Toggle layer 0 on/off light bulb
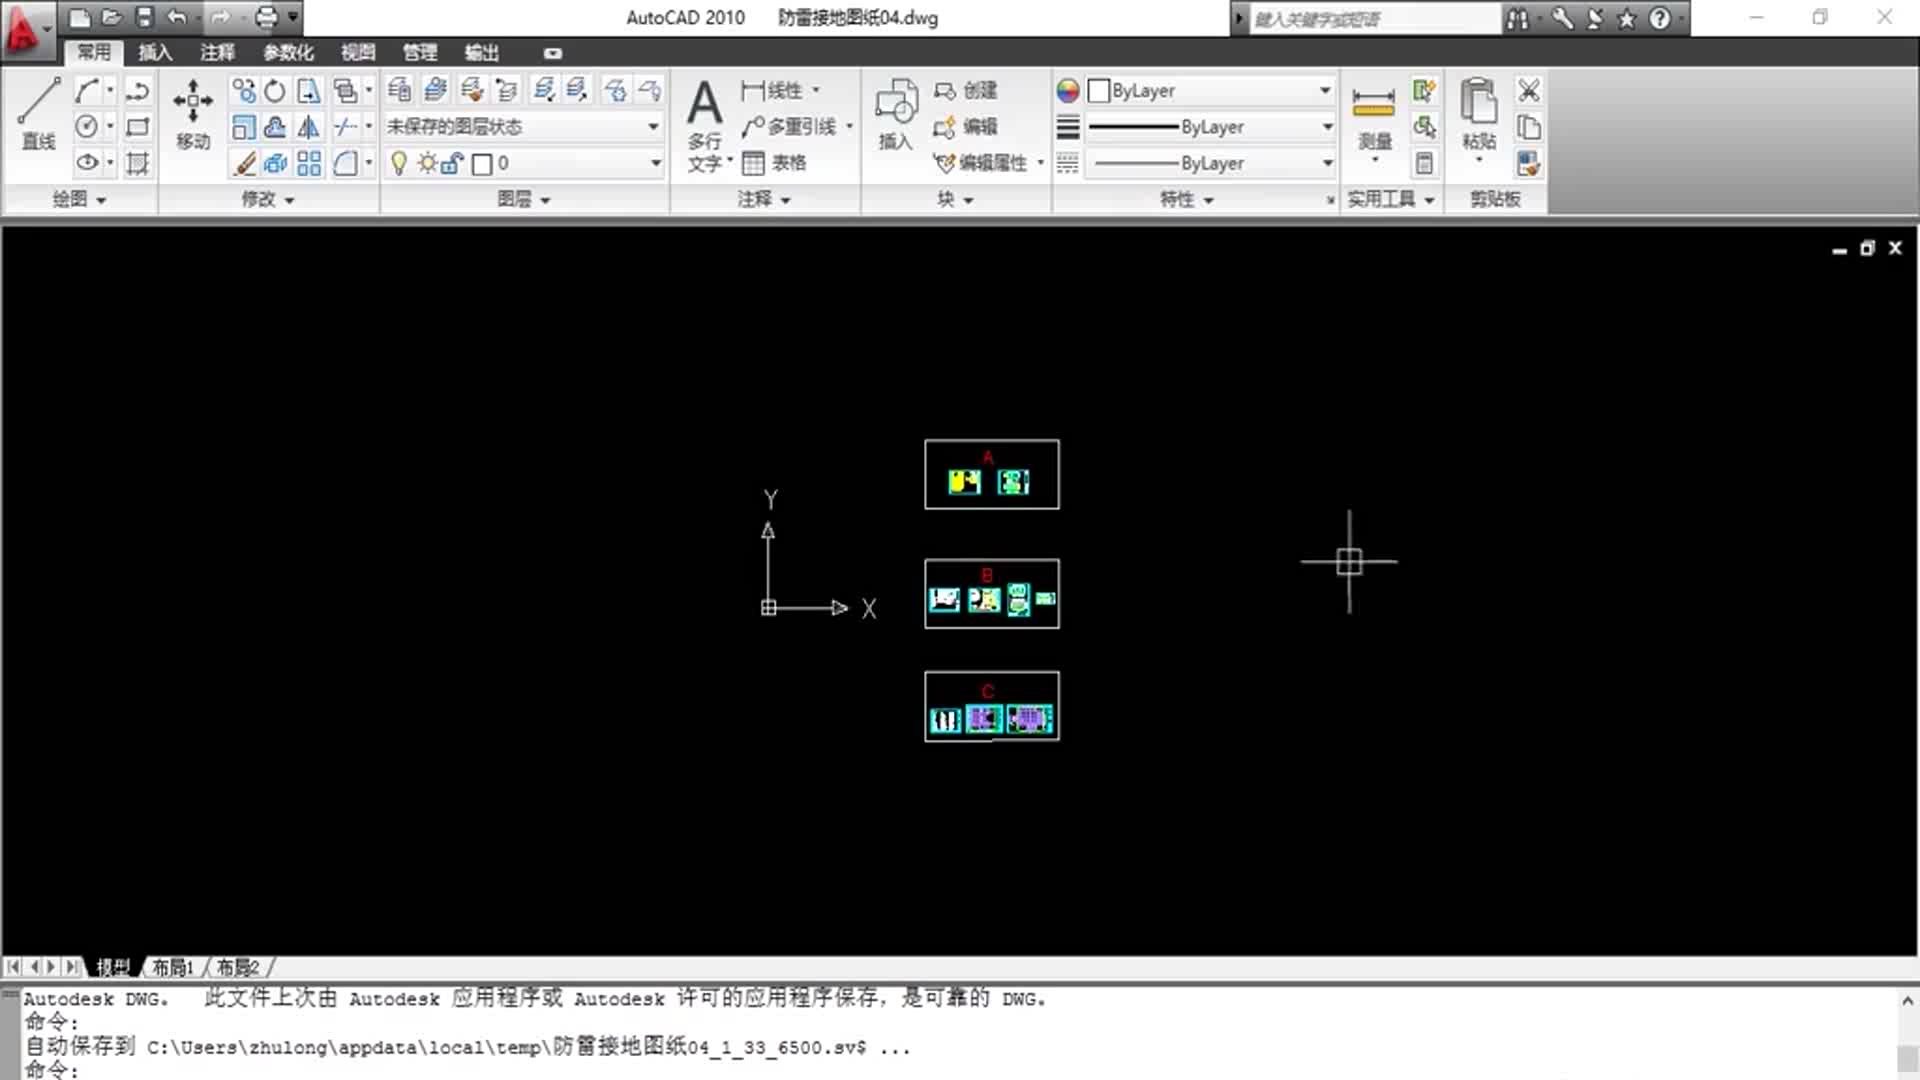Image resolution: width=1920 pixels, height=1080 pixels. (399, 163)
